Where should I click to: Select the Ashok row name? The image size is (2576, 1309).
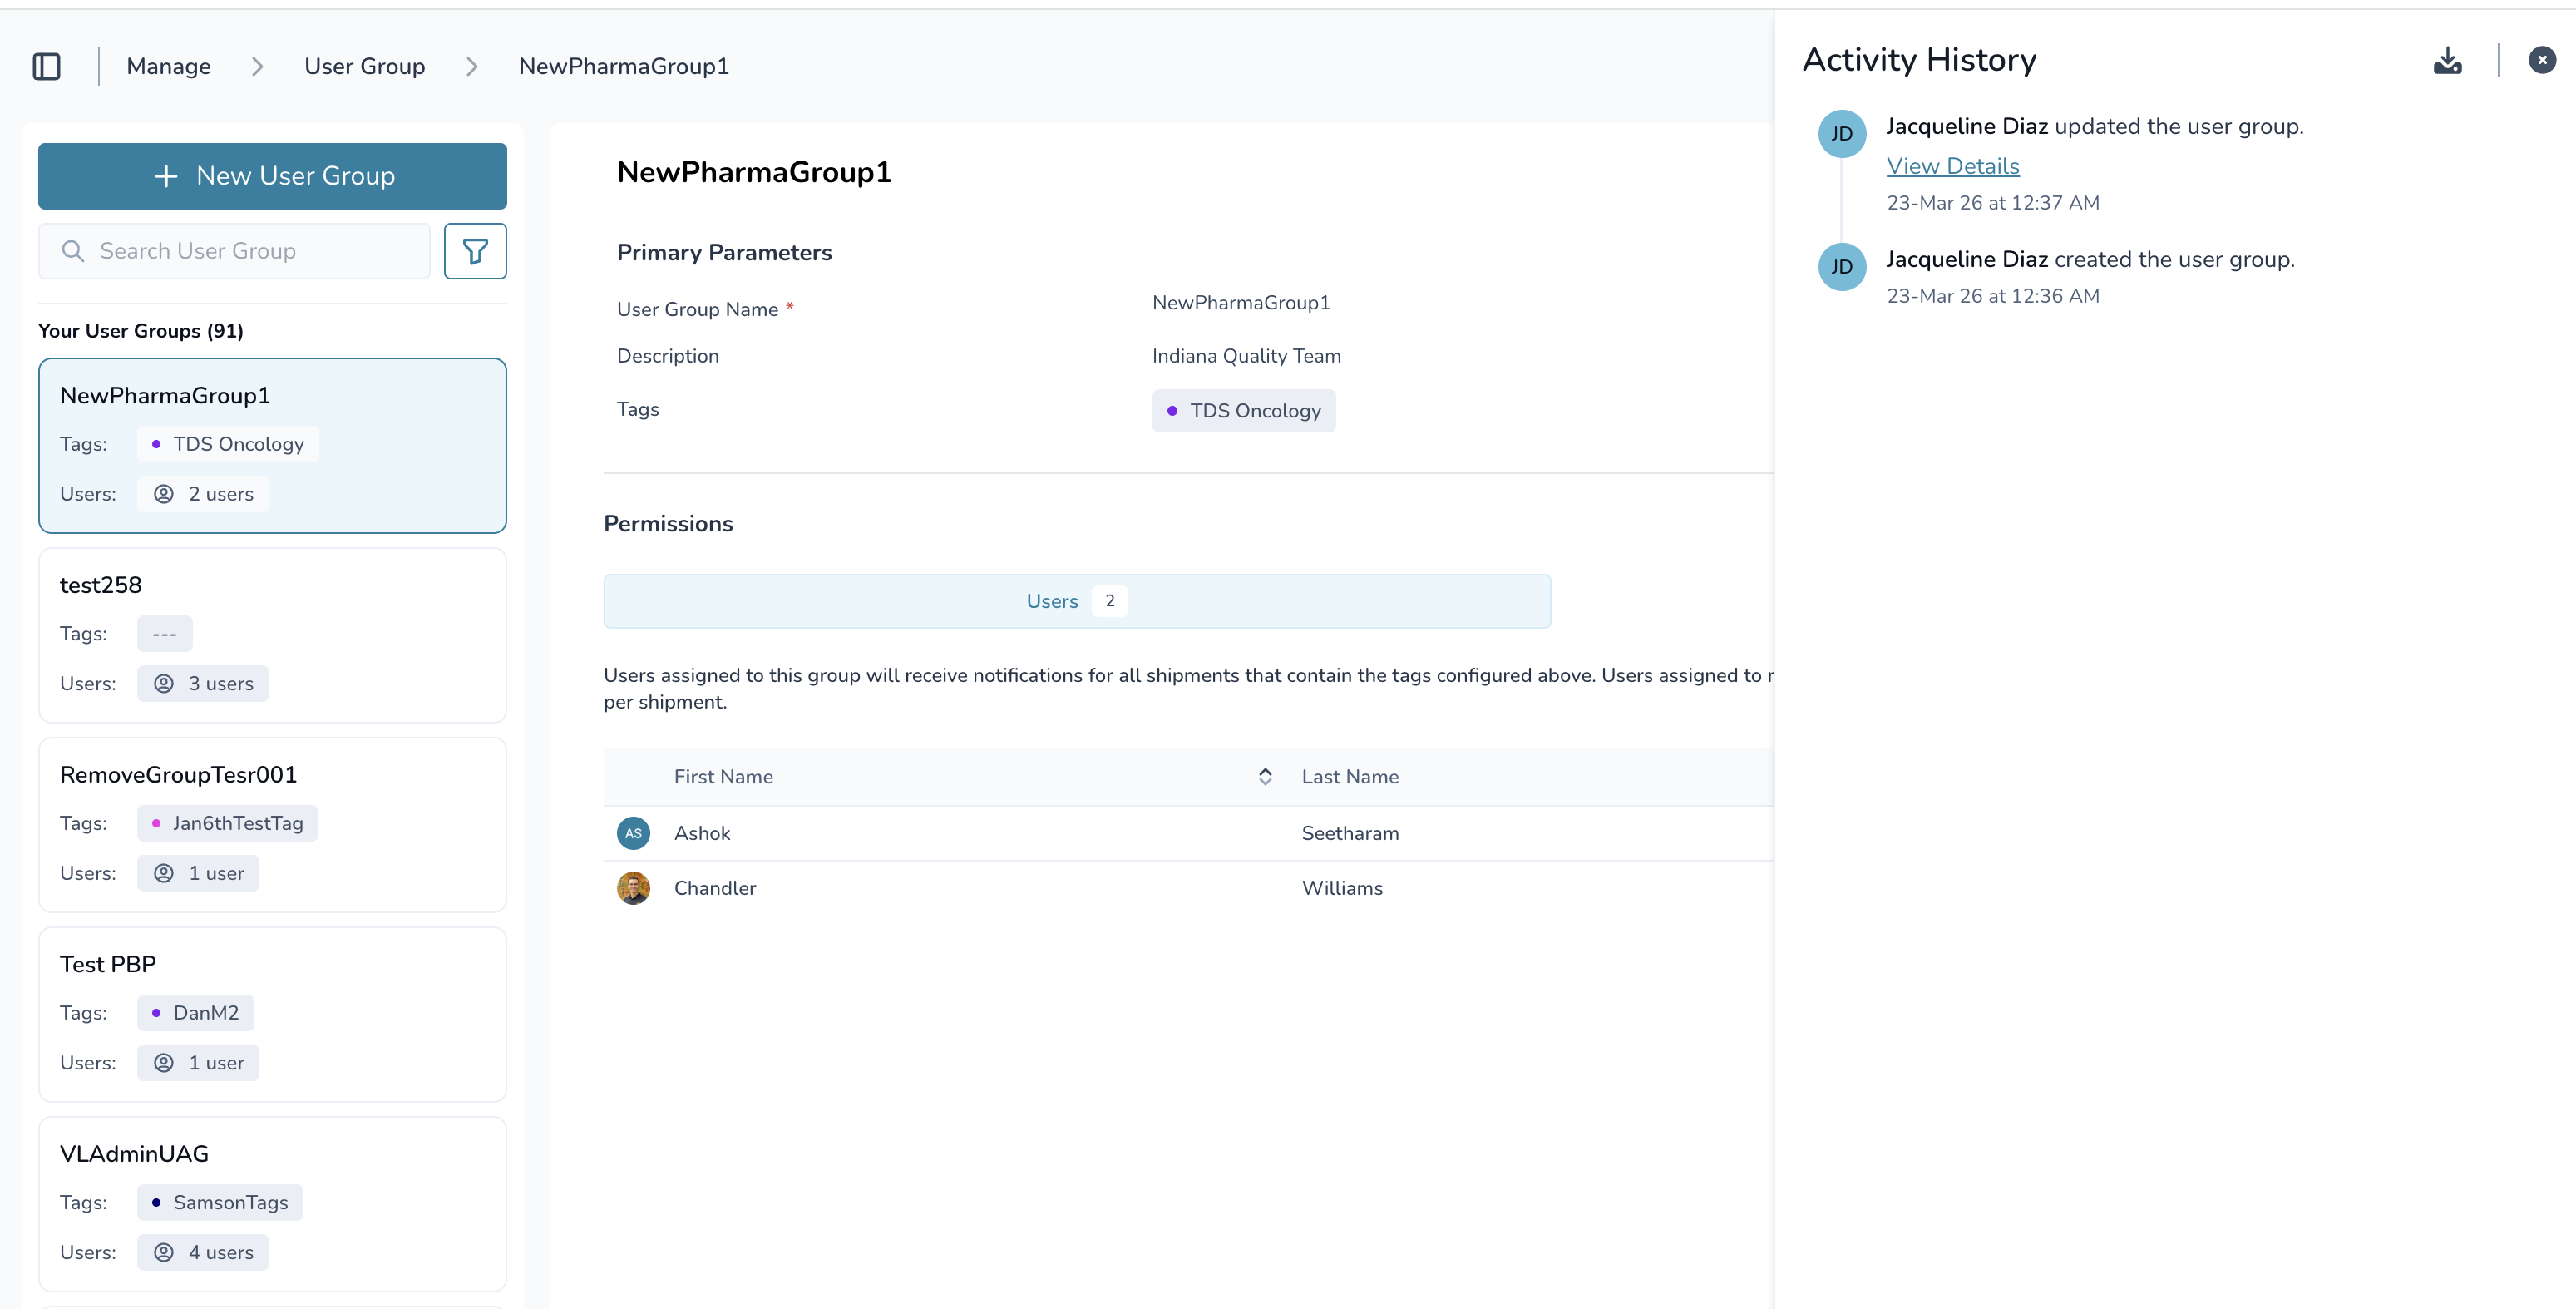(x=702, y=833)
